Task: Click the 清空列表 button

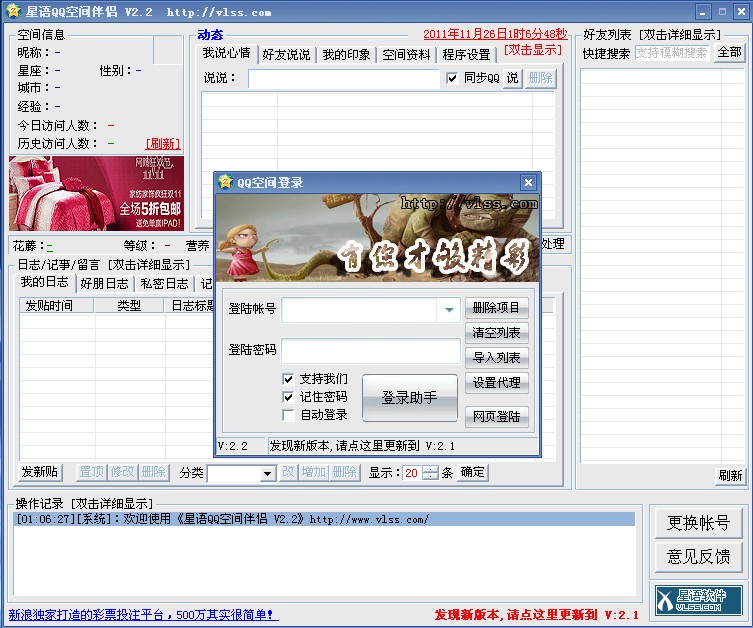Action: [x=497, y=333]
